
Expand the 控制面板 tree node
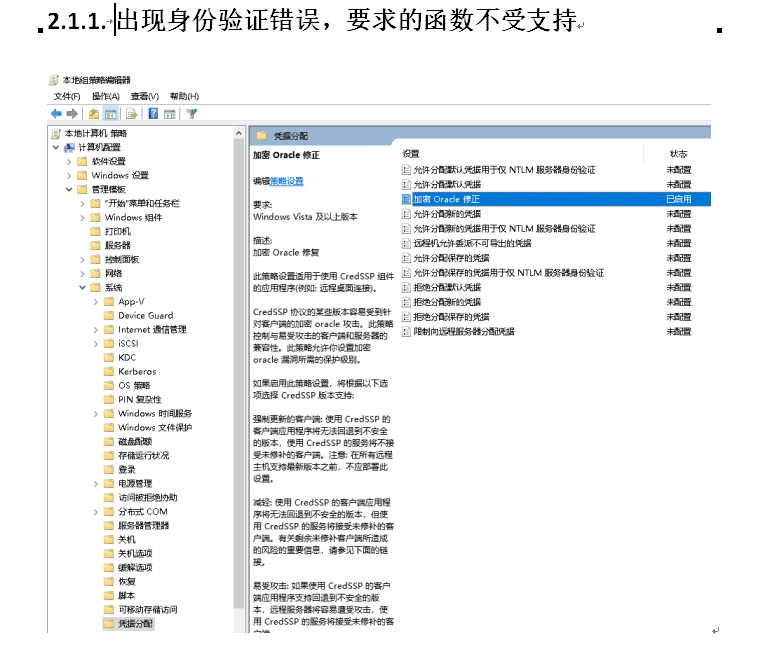(83, 260)
